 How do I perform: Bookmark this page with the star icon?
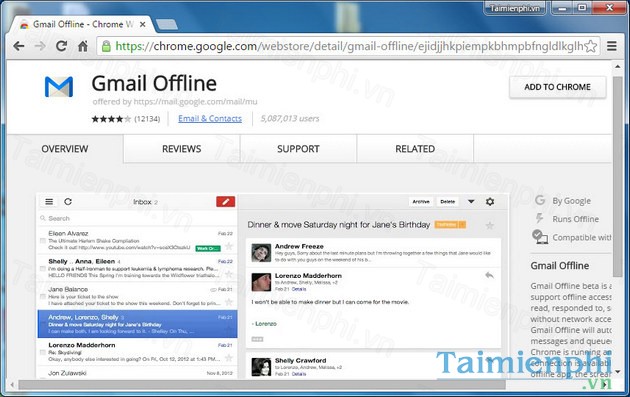click(591, 46)
